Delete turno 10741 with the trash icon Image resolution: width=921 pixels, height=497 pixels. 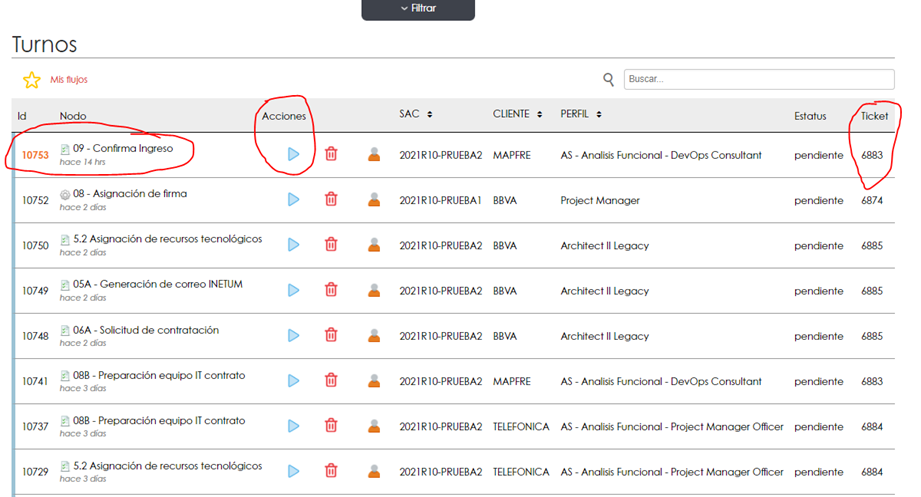coord(331,380)
